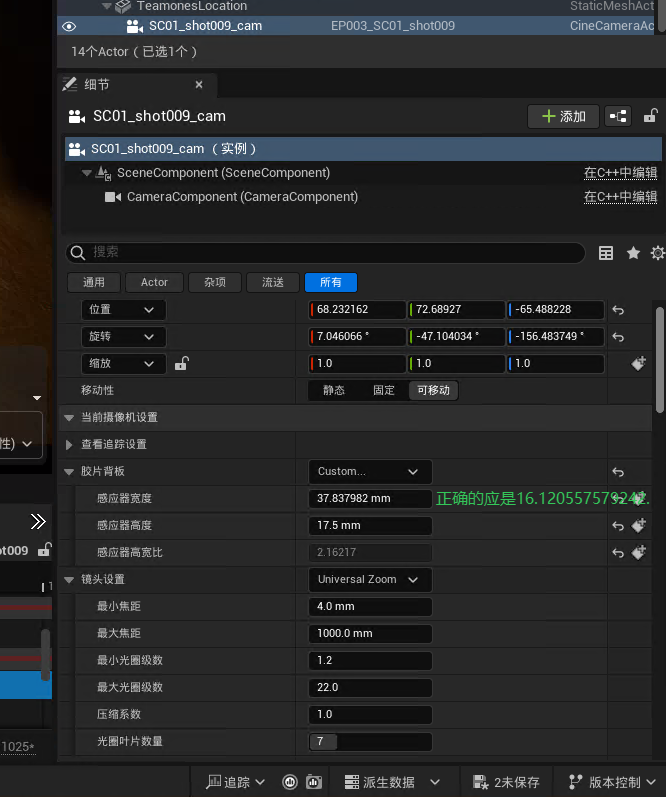The image size is (669, 797).
Task: Select the 杂项 filter tab
Action: pos(214,282)
